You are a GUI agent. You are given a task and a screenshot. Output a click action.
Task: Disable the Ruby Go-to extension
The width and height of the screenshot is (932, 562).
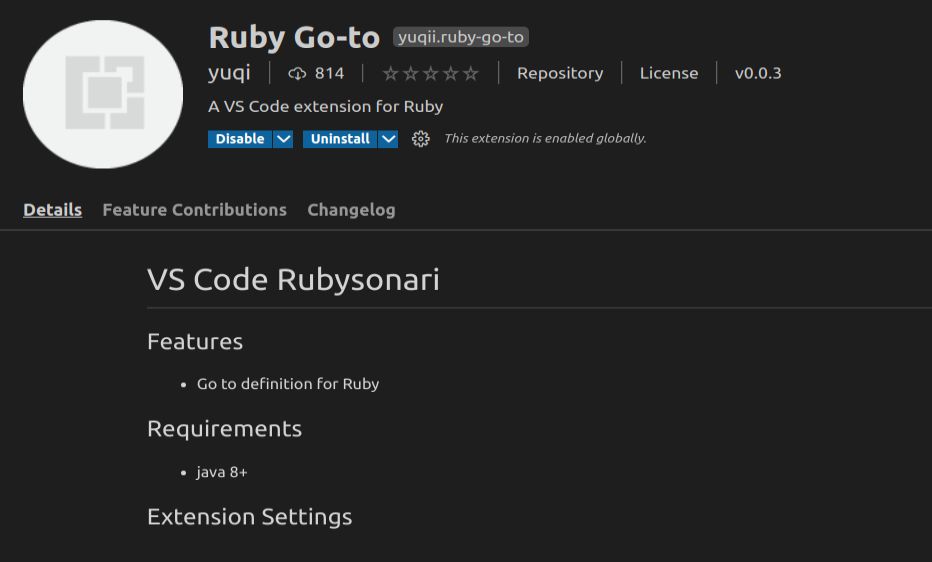[x=240, y=139]
